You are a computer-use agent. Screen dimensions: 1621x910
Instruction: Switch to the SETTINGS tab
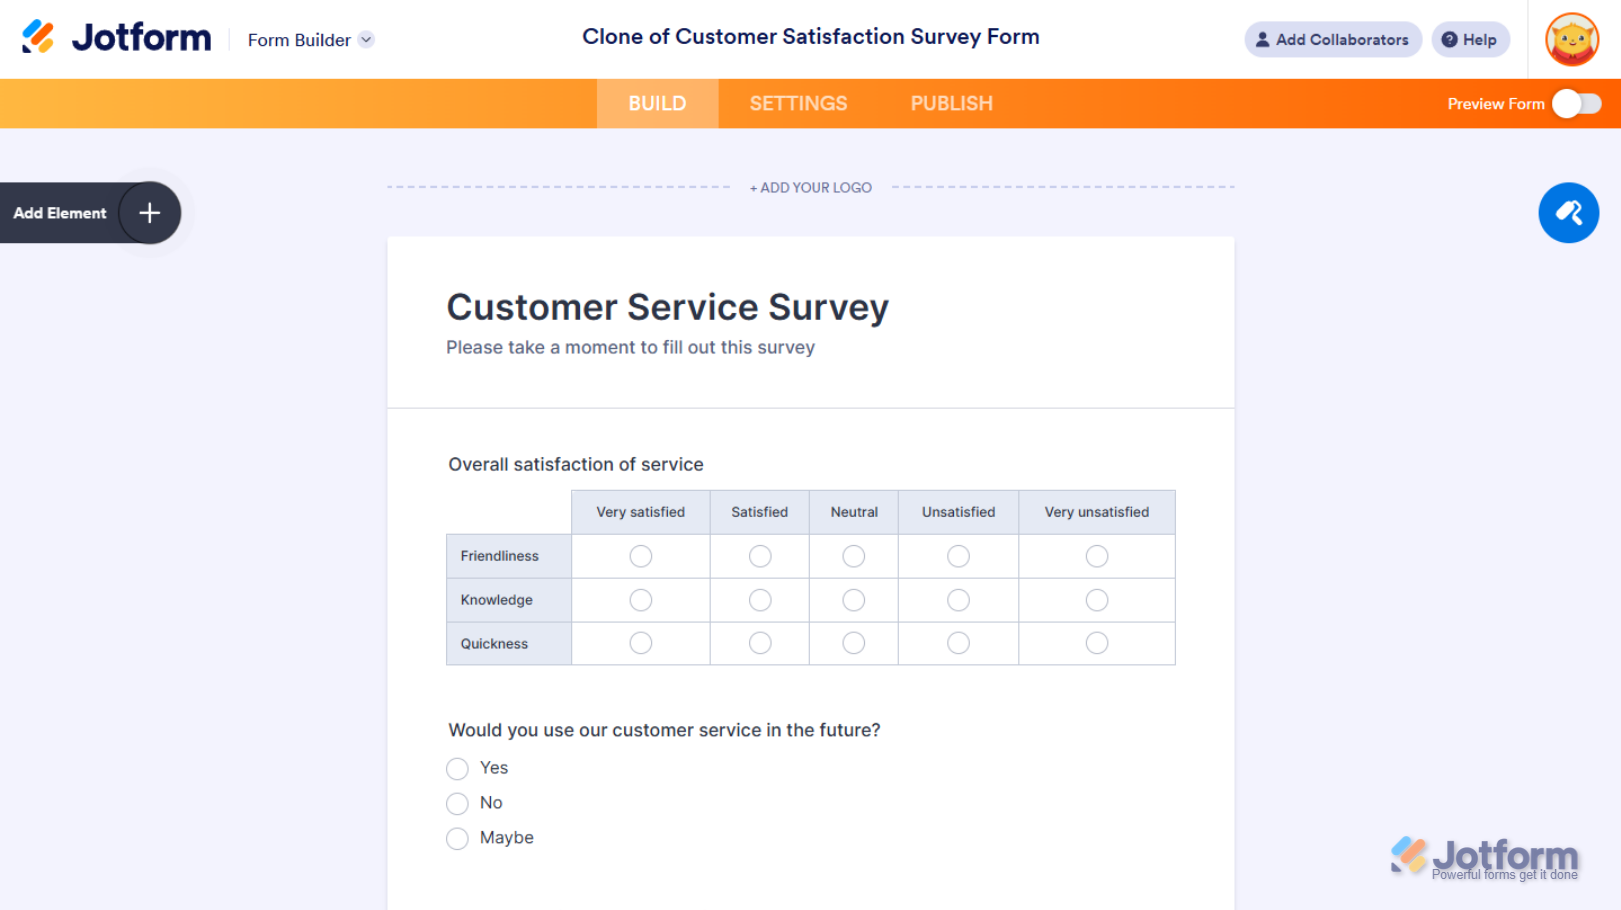pos(798,104)
